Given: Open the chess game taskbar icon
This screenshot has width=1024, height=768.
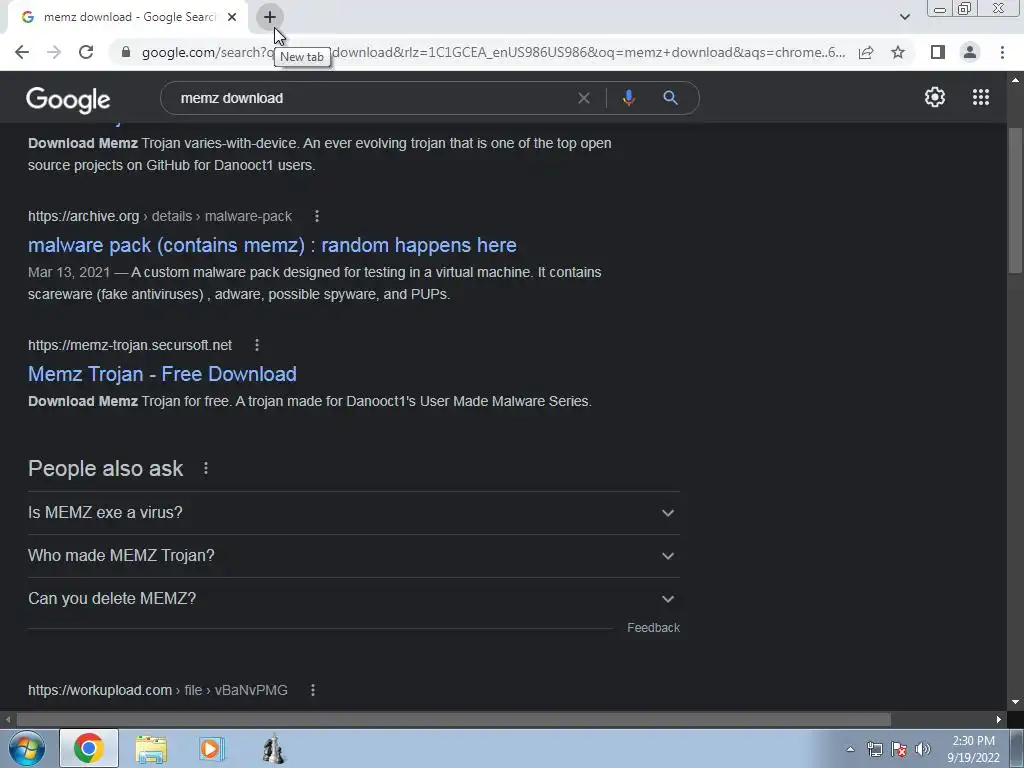Looking at the screenshot, I should (274, 749).
